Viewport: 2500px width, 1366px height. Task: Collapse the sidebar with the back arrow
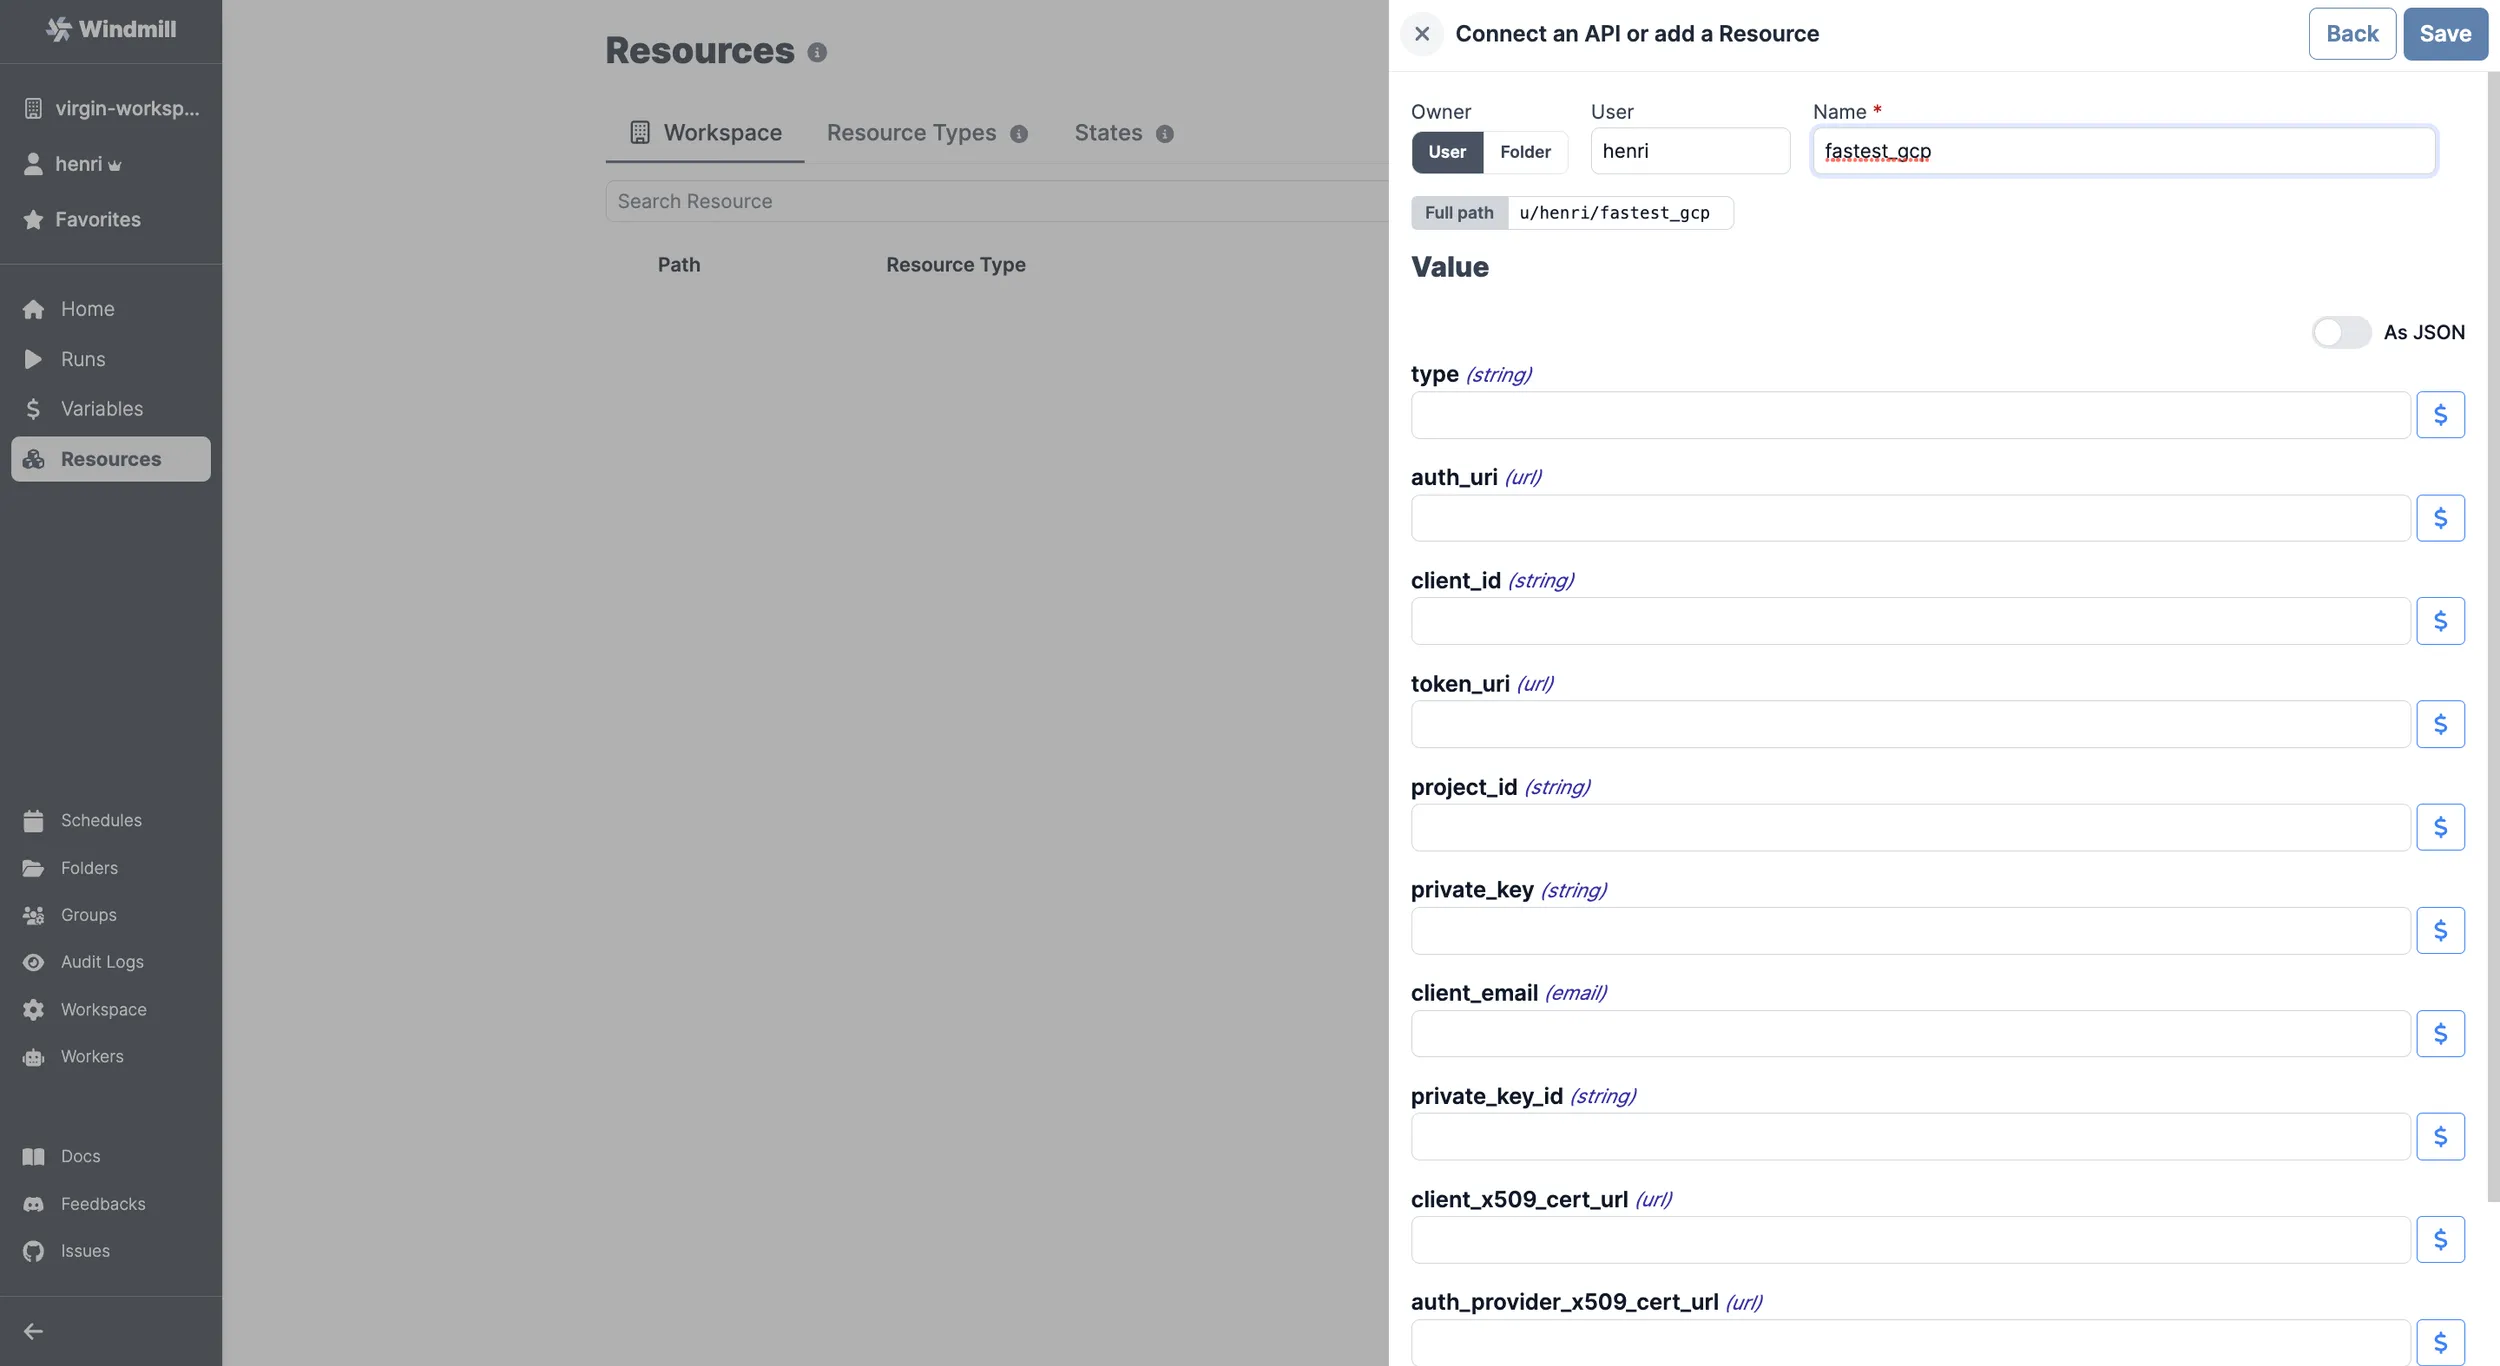(x=33, y=1330)
